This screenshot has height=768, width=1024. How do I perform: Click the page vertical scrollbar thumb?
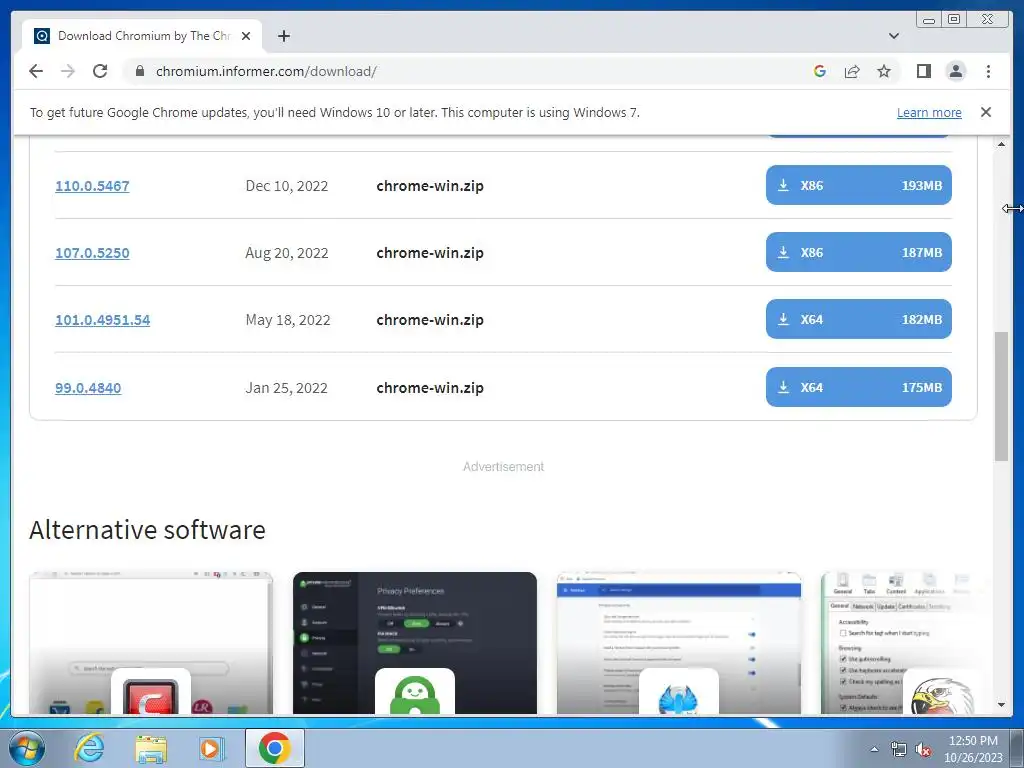coord(1001,396)
